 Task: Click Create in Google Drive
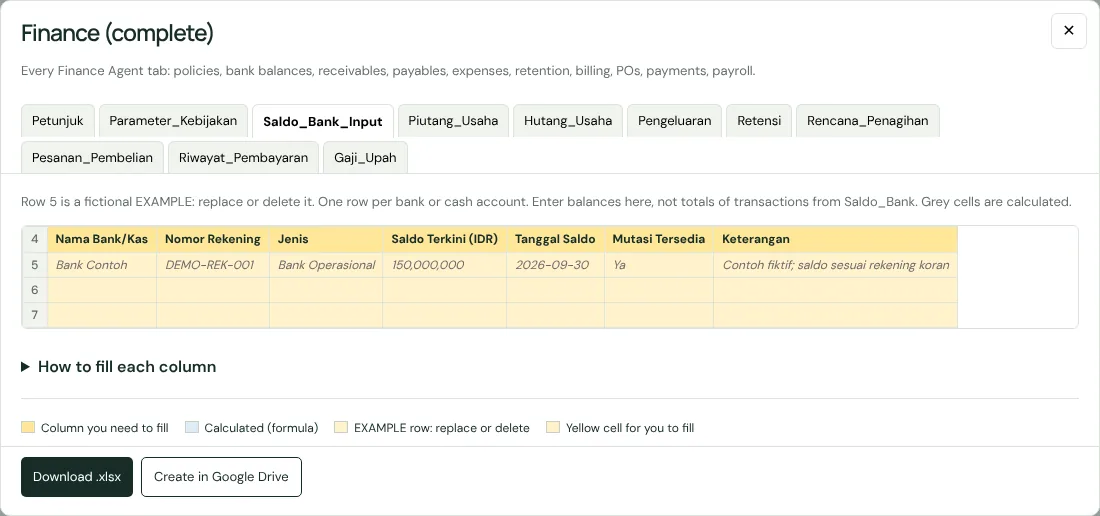tap(221, 477)
